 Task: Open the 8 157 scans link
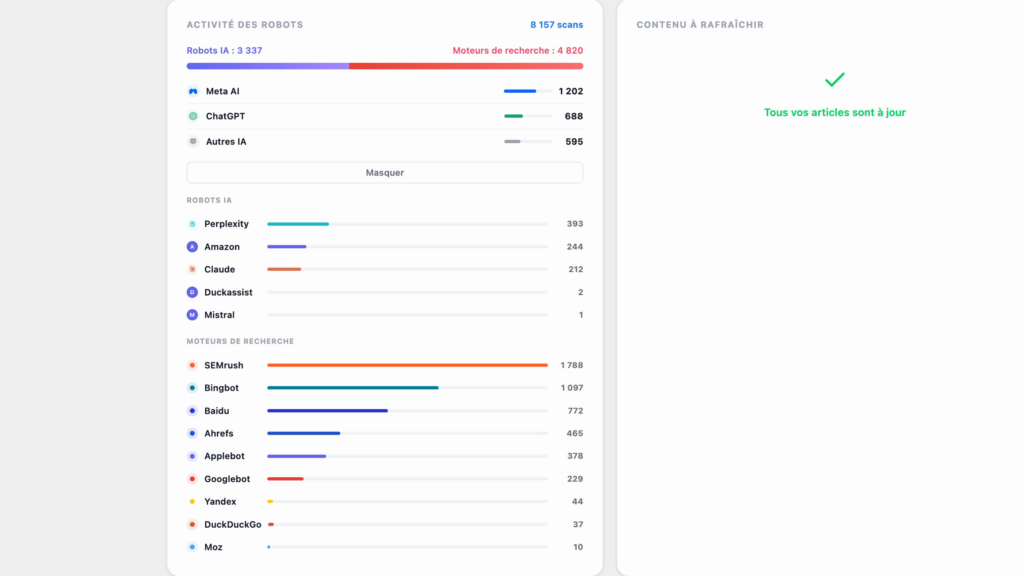coord(556,25)
